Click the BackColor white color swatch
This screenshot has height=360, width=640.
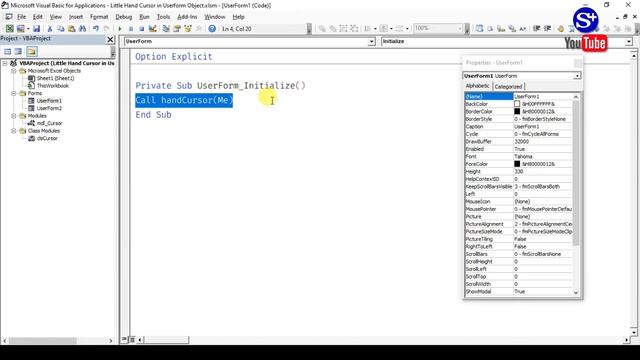pyautogui.click(x=517, y=104)
